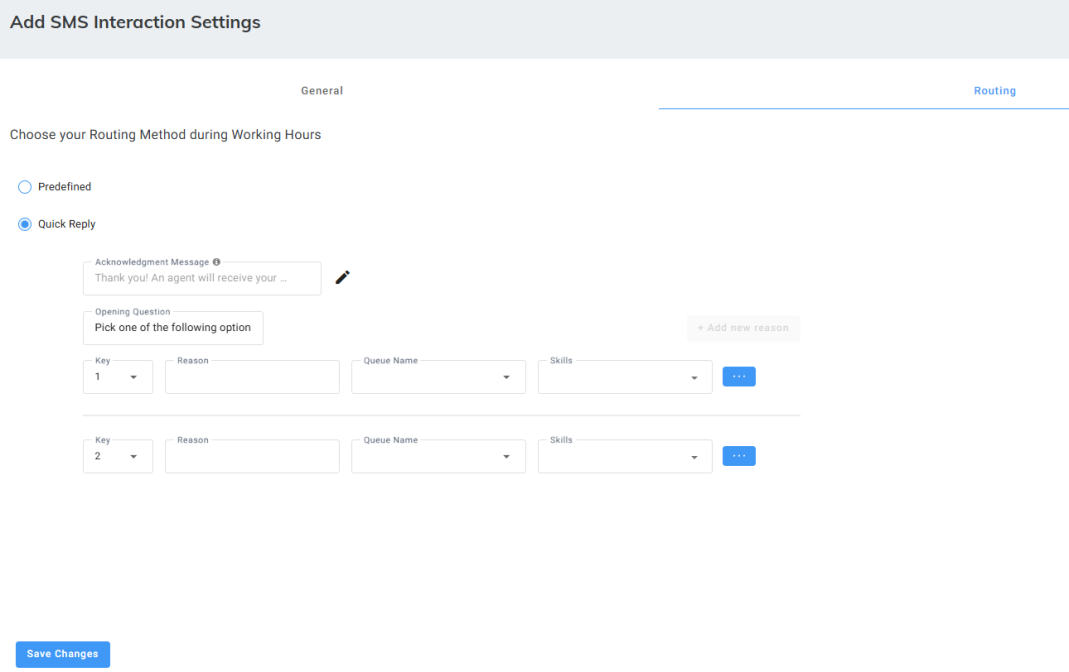Click the Save Changes button
The width and height of the screenshot is (1069, 672).
point(63,654)
